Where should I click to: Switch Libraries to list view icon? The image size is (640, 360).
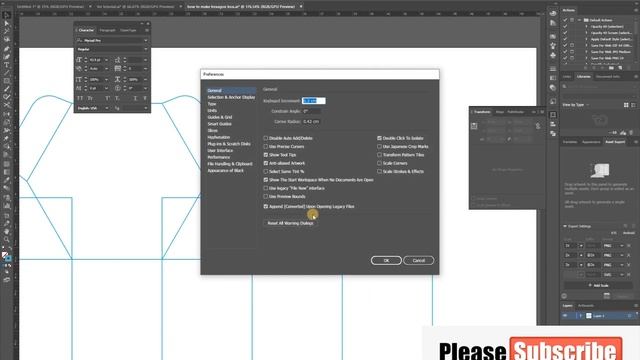pyautogui.click(x=633, y=105)
